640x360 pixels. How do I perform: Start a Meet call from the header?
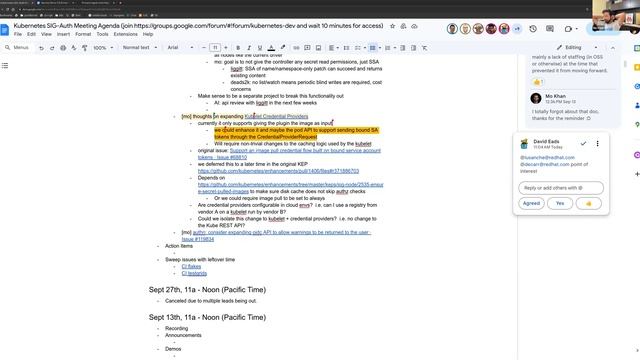pos(568,29)
